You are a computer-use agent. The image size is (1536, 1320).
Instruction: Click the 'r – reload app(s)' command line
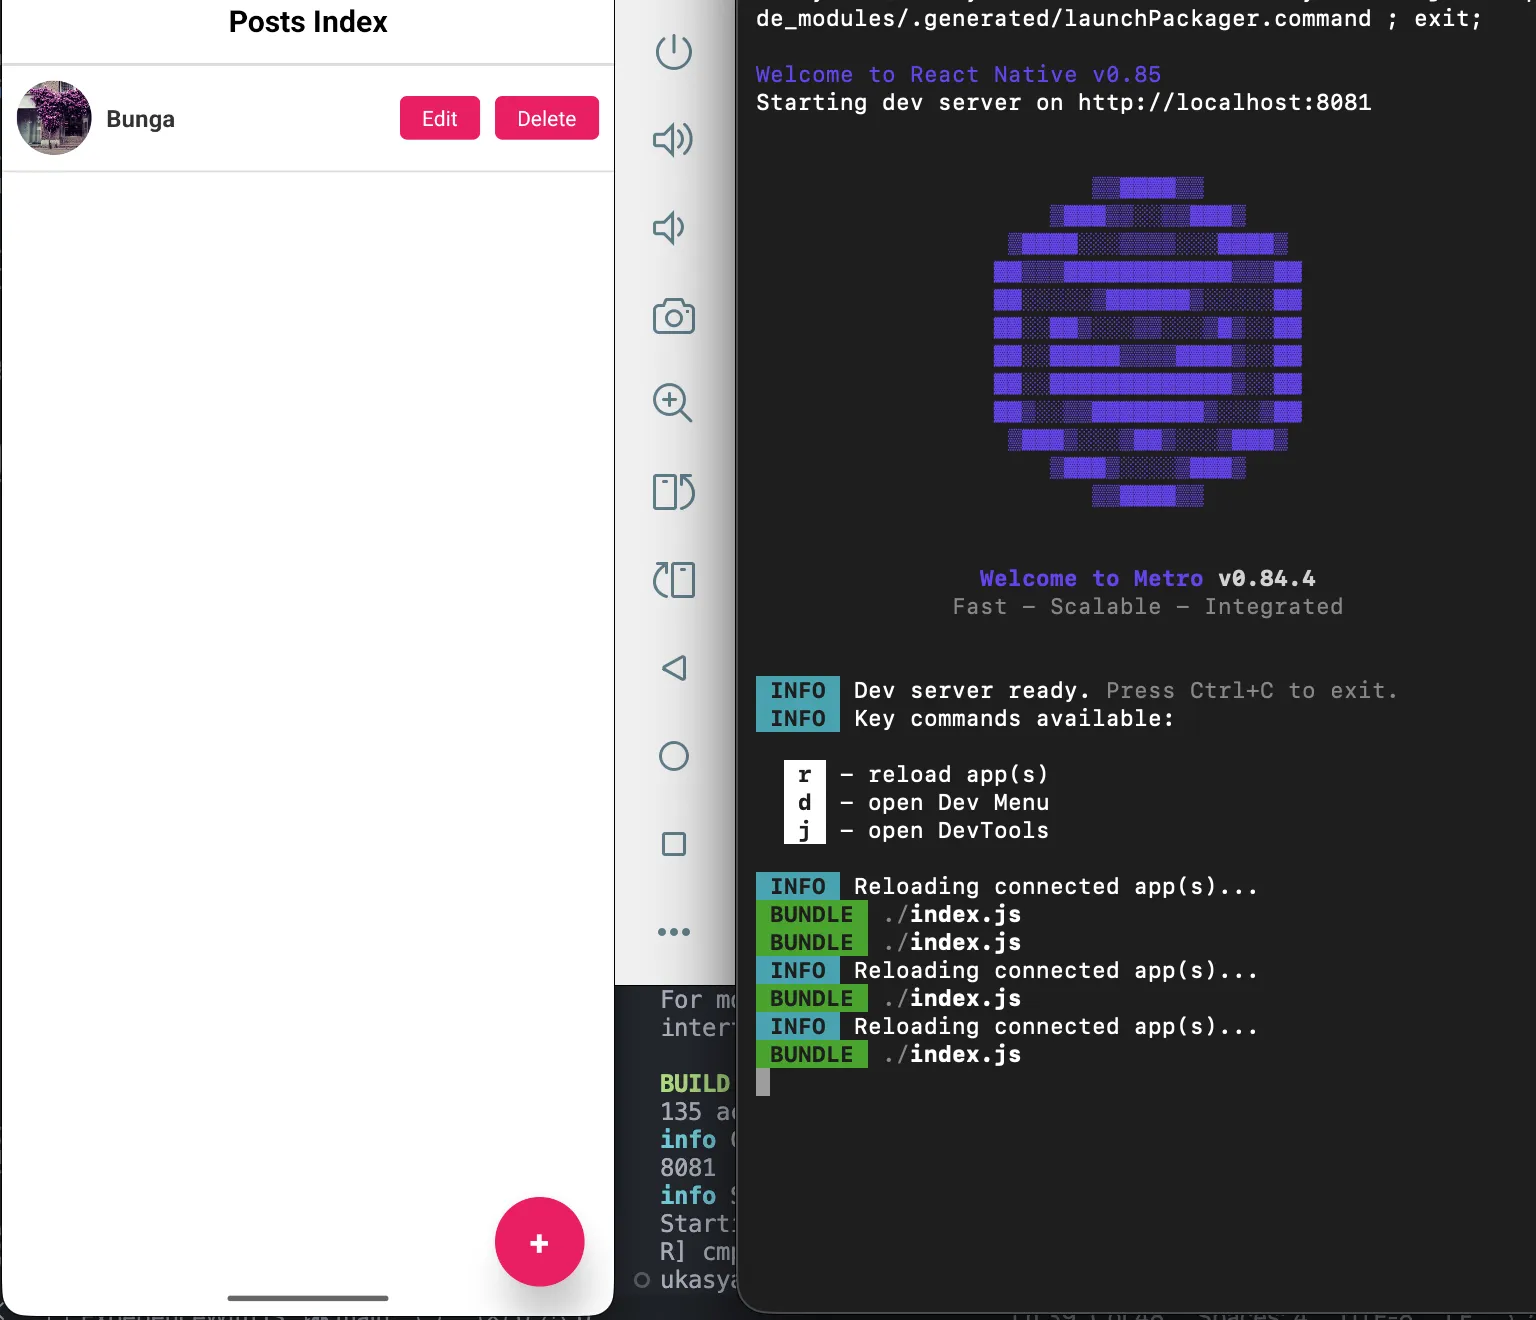(917, 775)
